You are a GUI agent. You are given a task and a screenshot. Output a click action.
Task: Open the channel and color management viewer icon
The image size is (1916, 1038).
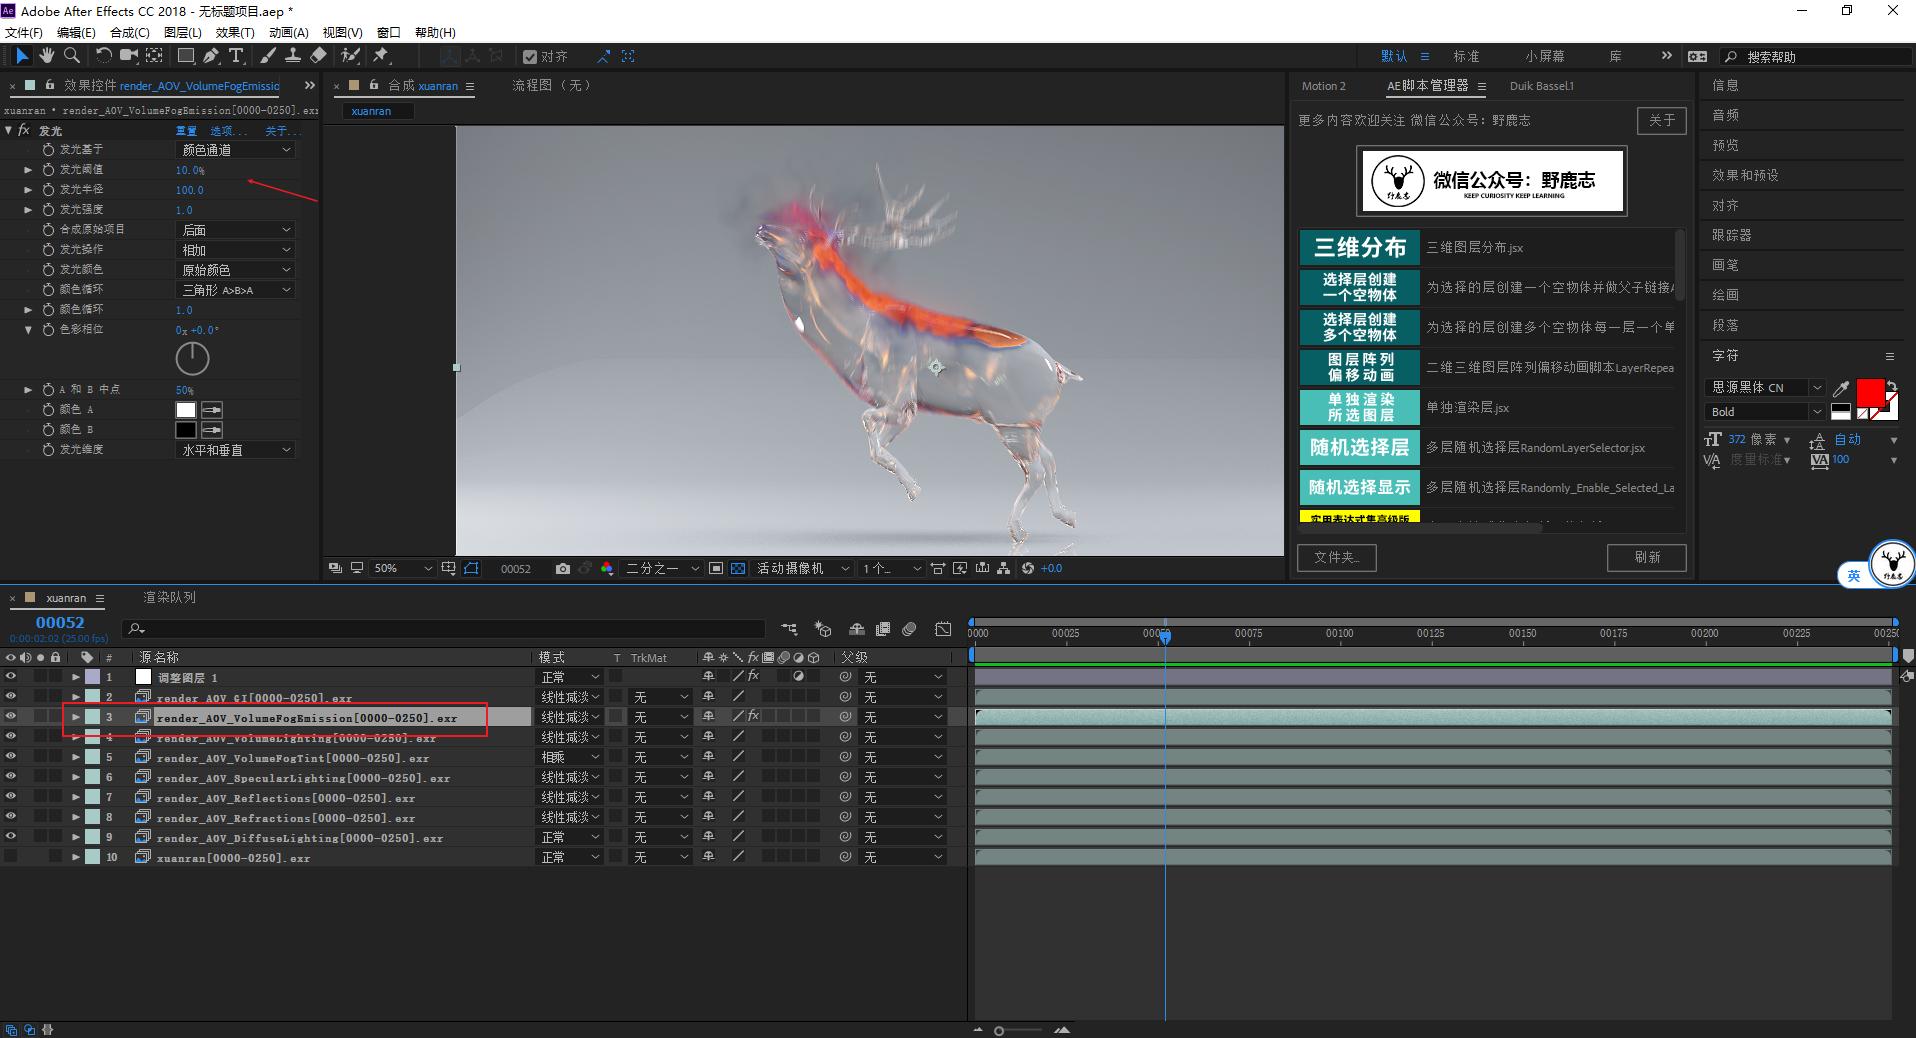(607, 568)
